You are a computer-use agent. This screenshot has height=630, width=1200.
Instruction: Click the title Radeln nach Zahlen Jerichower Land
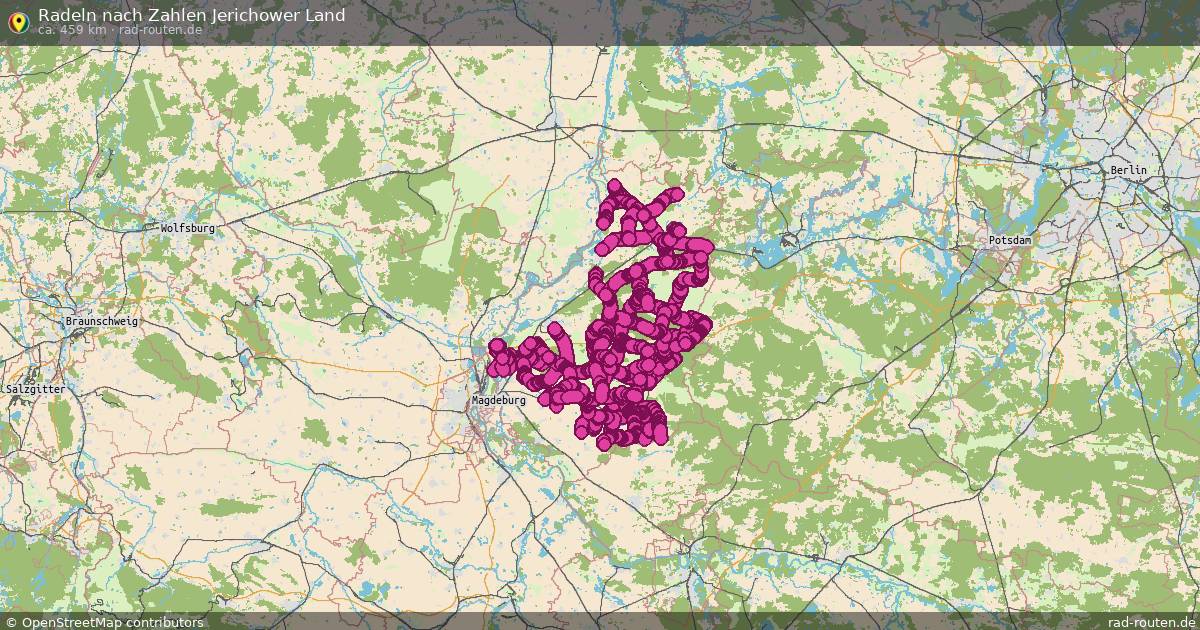190,15
